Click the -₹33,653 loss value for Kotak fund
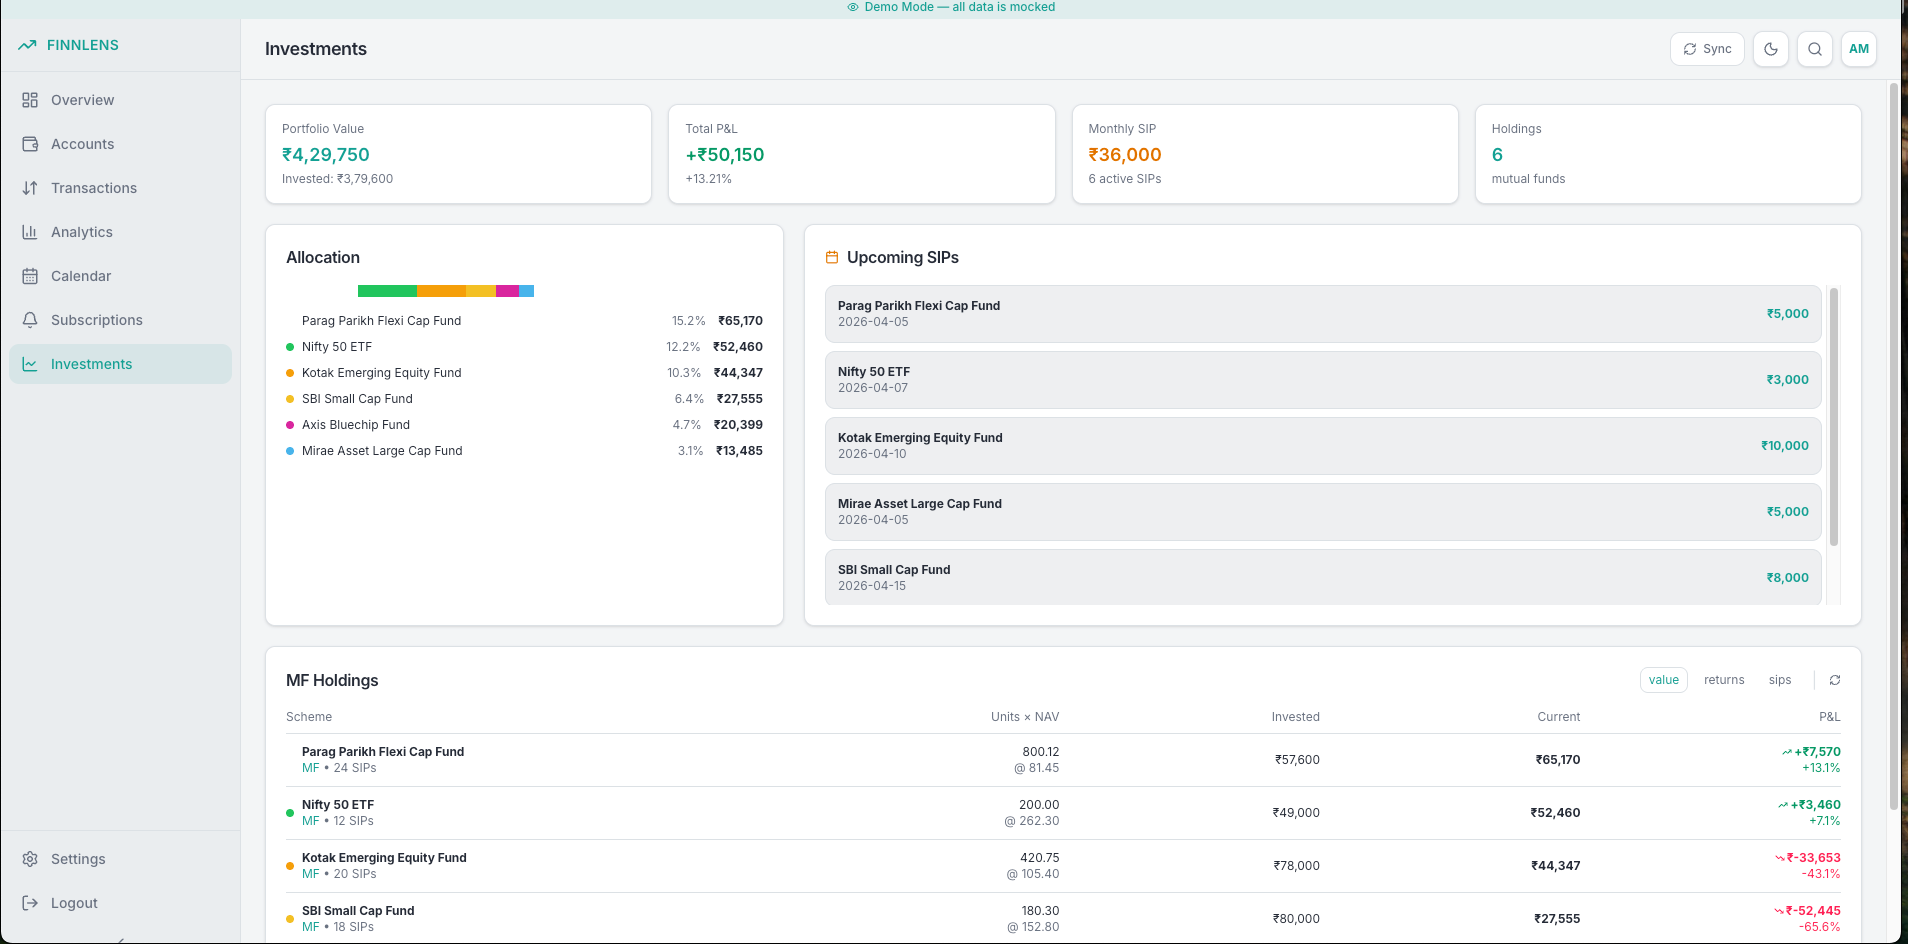The height and width of the screenshot is (944, 1908). click(1814, 858)
